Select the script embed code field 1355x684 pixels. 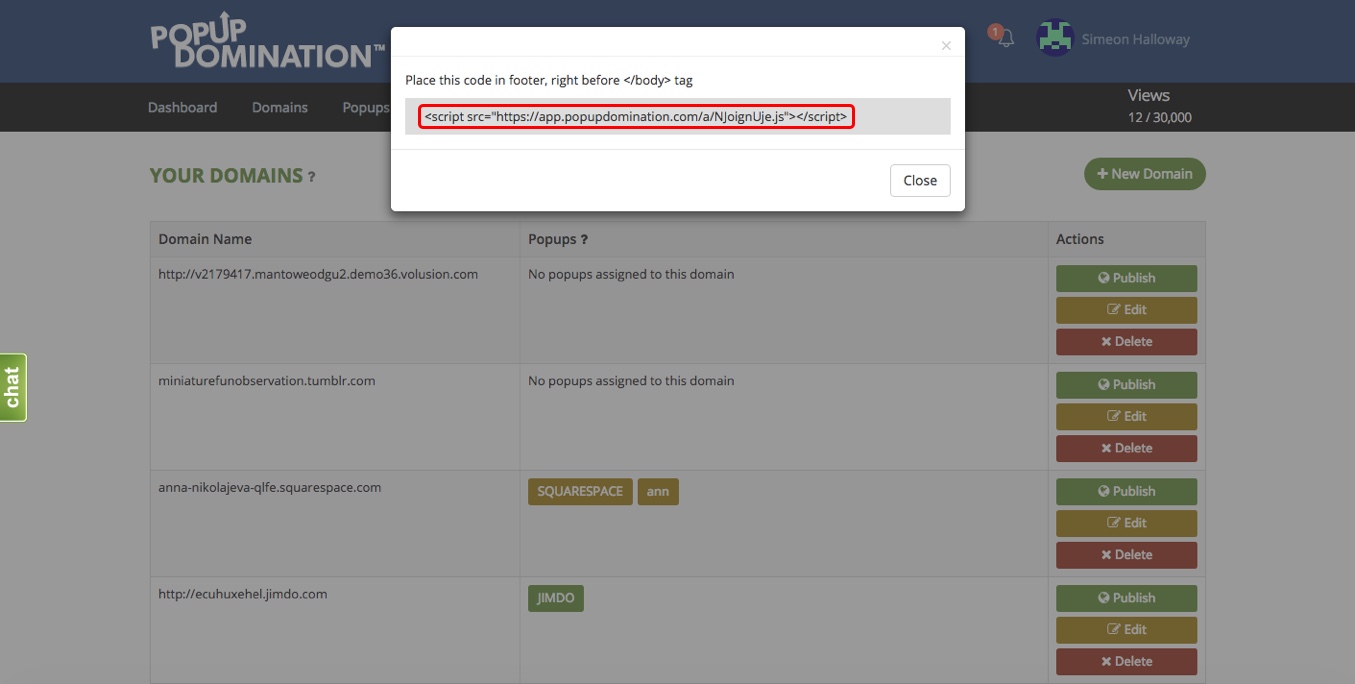pos(677,116)
